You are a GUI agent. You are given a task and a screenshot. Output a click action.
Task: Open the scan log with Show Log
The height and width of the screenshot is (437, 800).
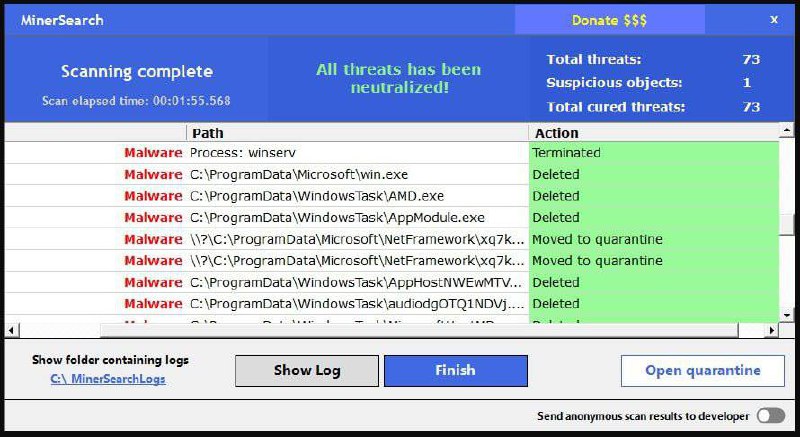pos(307,370)
